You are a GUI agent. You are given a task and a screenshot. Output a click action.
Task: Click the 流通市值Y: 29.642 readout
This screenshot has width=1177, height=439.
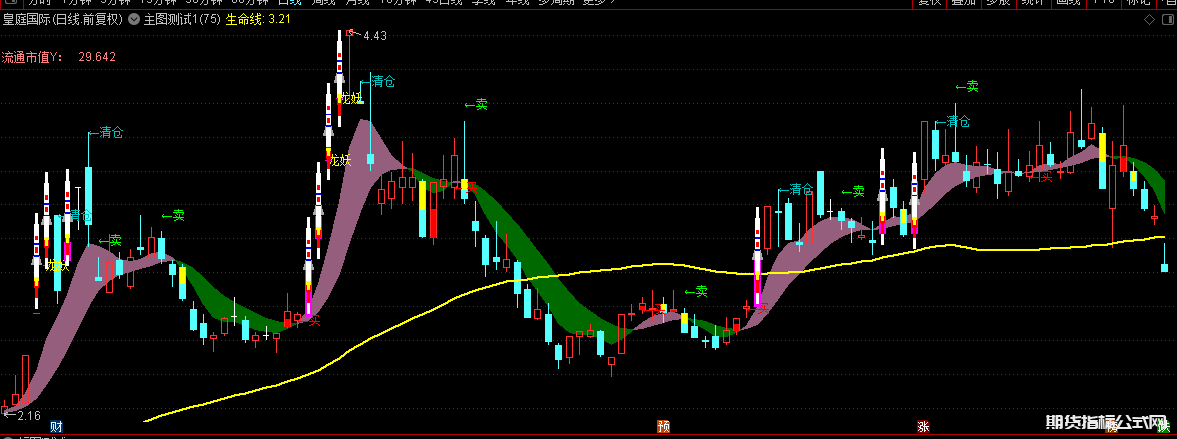(x=59, y=56)
